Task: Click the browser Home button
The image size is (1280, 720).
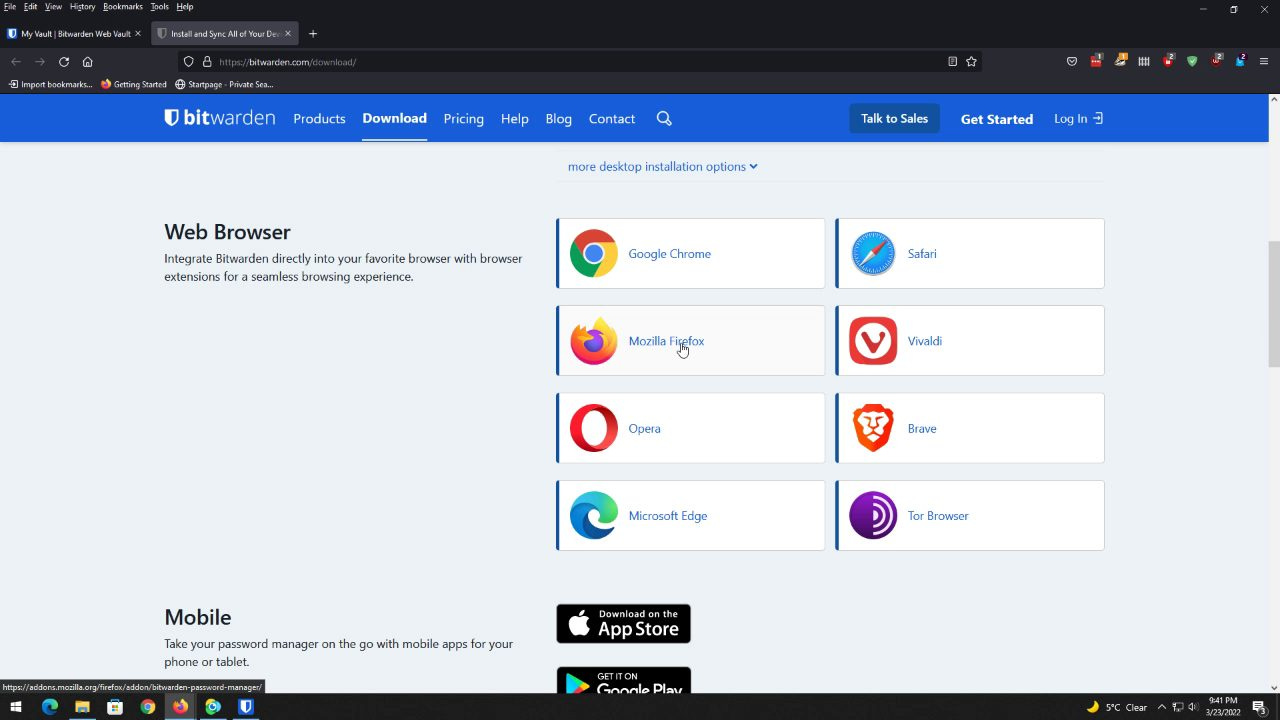Action: pyautogui.click(x=88, y=62)
